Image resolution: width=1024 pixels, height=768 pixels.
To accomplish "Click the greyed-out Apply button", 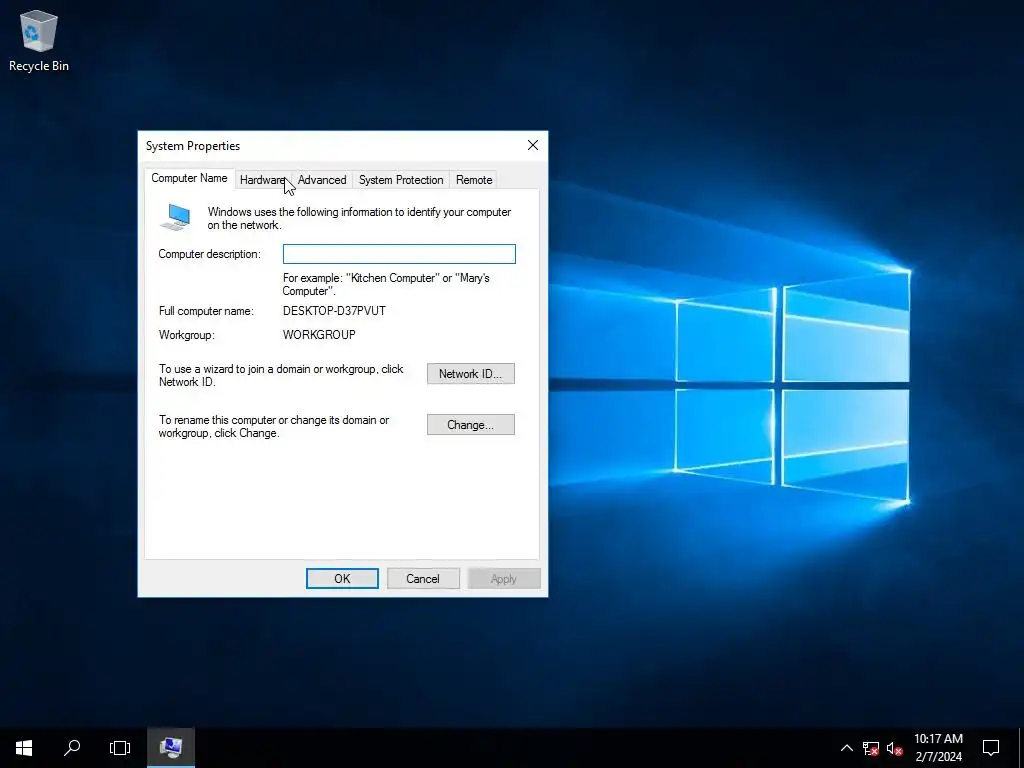I will pyautogui.click(x=504, y=579).
